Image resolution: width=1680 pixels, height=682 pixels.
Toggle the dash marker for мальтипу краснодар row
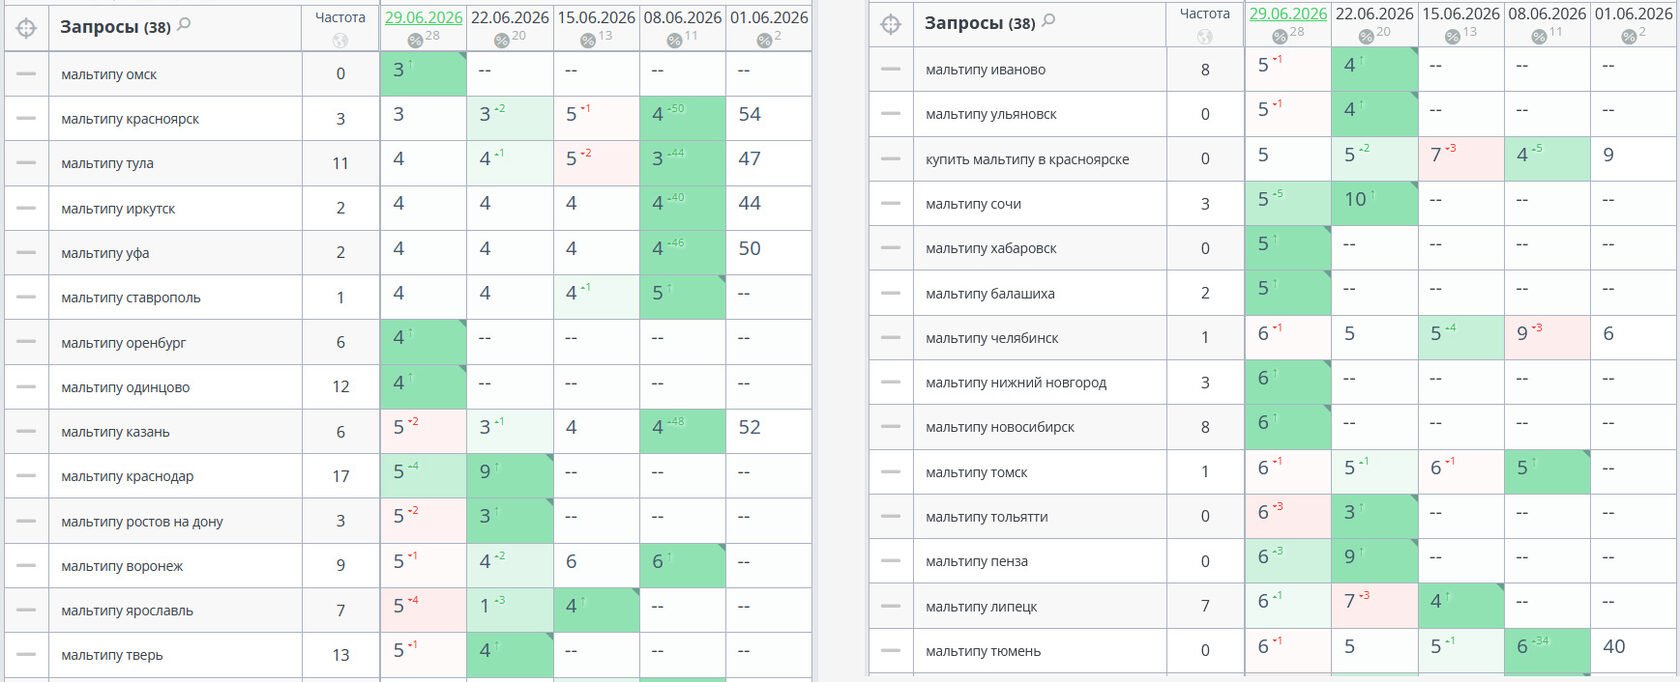pyautogui.click(x=26, y=476)
